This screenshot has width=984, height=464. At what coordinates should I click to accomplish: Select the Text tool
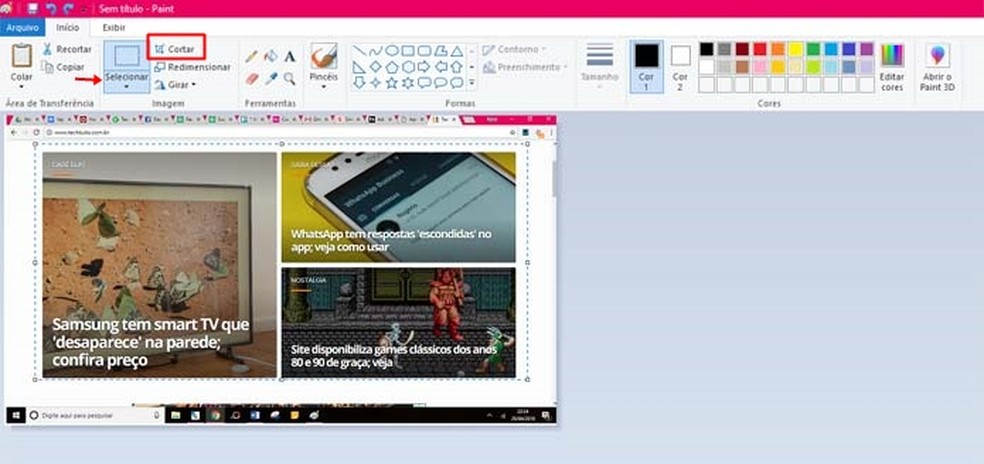tap(289, 57)
